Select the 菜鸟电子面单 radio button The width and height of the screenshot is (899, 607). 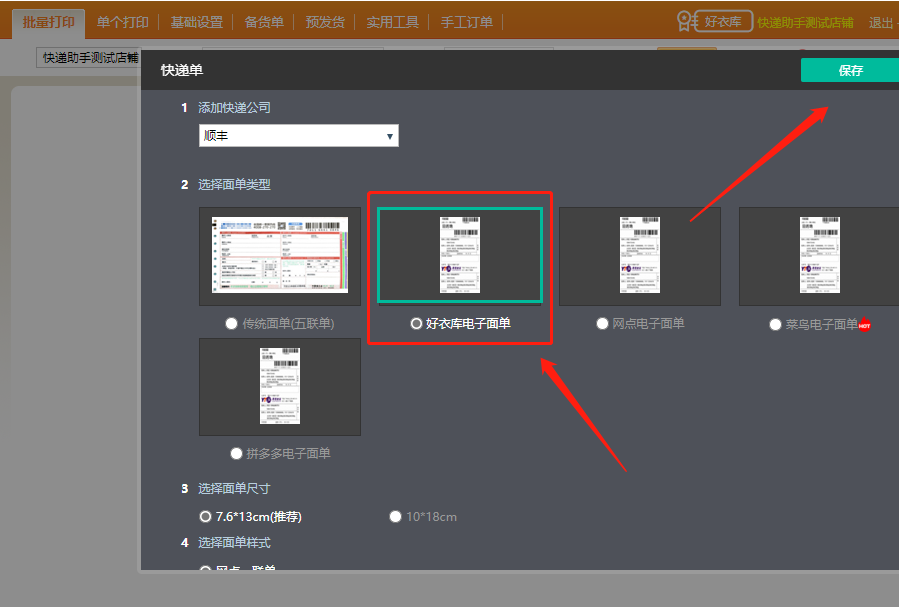775,325
